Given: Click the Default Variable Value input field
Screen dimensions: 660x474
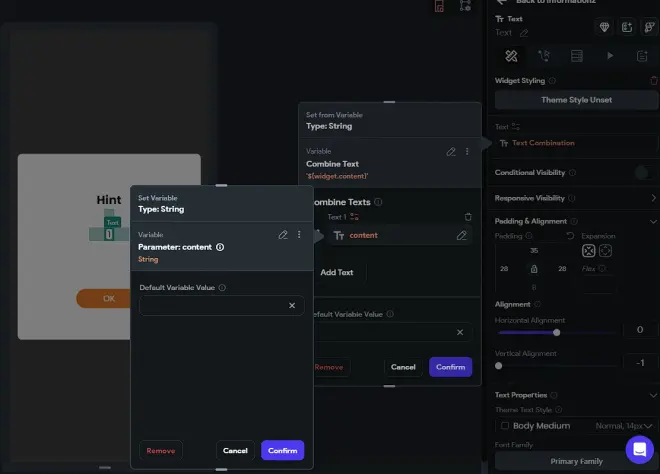Looking at the screenshot, I should [213, 306].
